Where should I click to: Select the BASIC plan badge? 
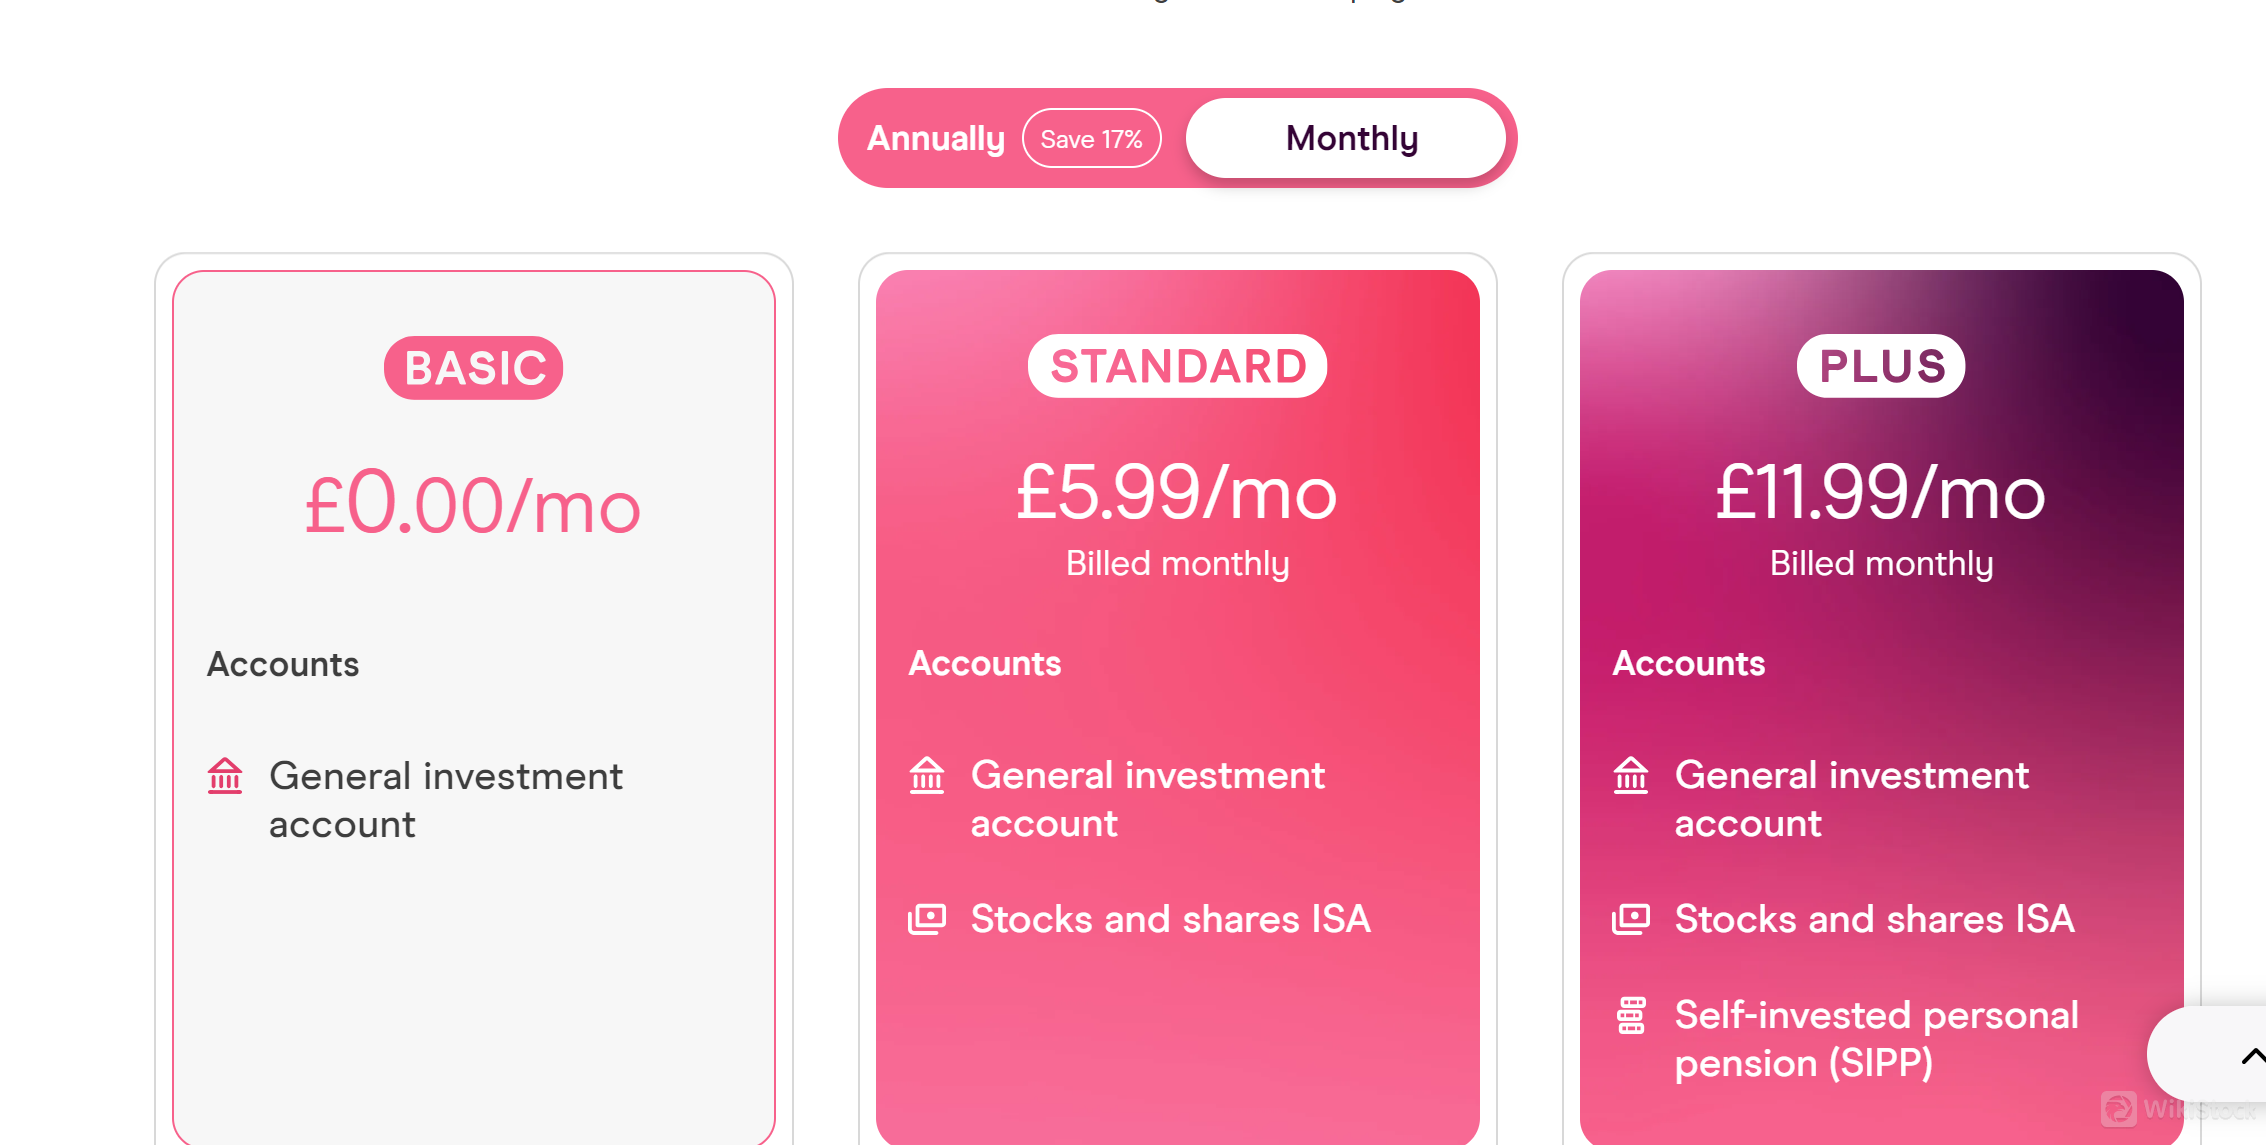click(474, 368)
